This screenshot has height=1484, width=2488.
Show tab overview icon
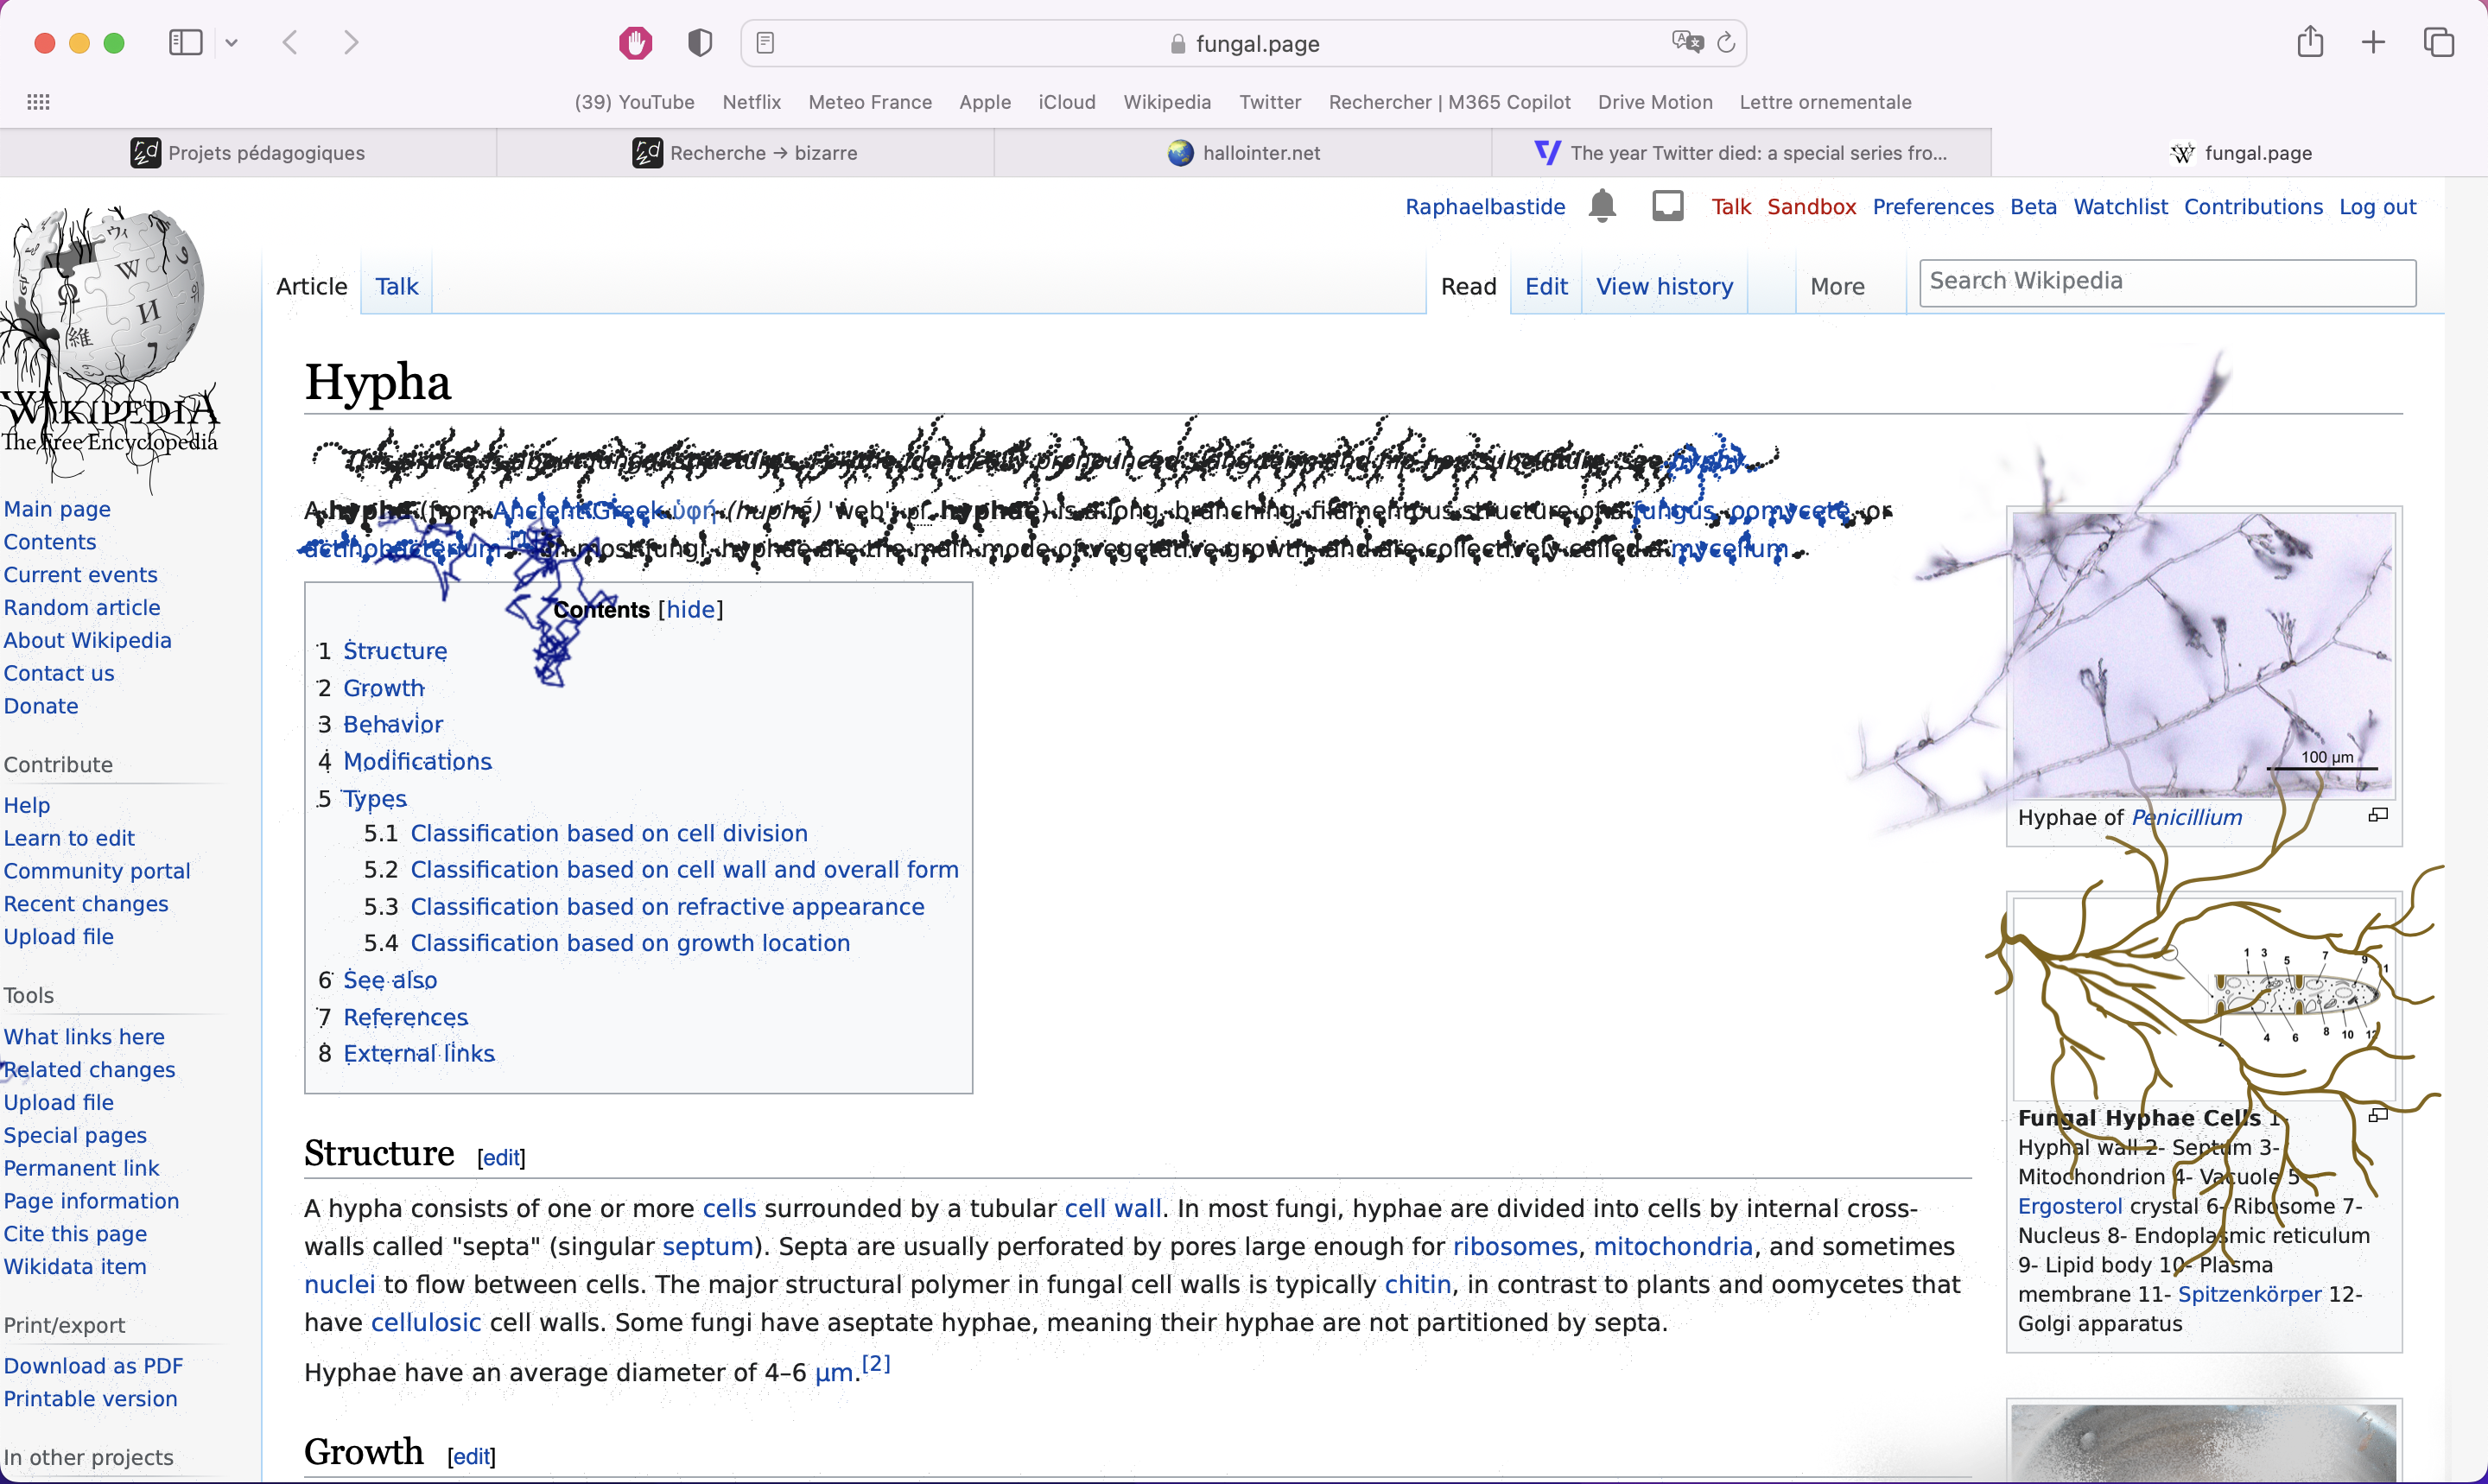pos(2438,43)
